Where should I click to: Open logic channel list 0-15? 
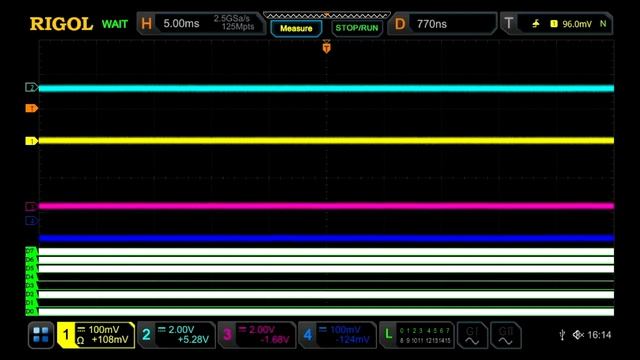tap(425, 335)
